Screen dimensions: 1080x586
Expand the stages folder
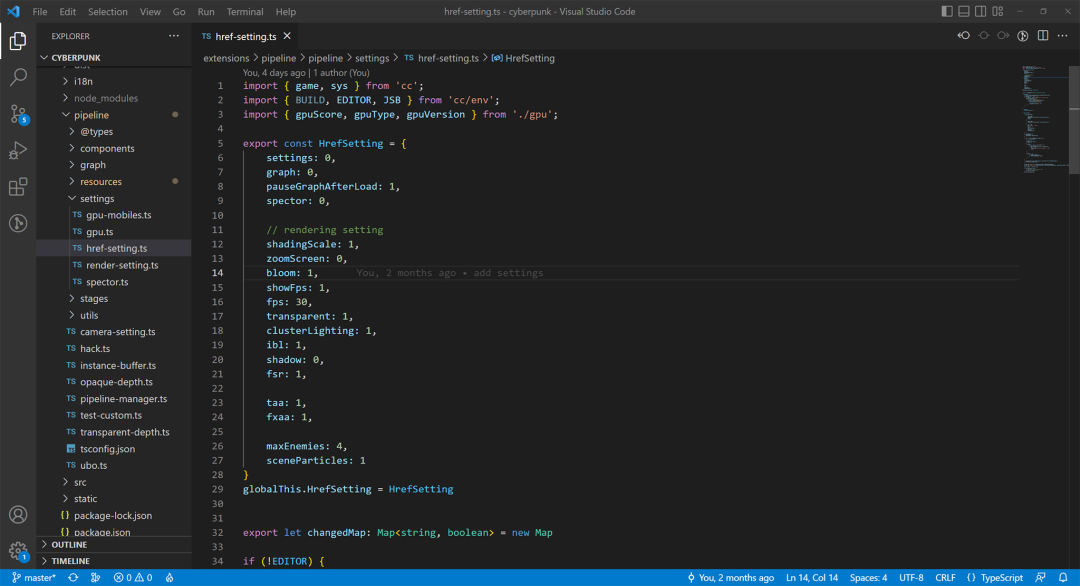pos(94,299)
